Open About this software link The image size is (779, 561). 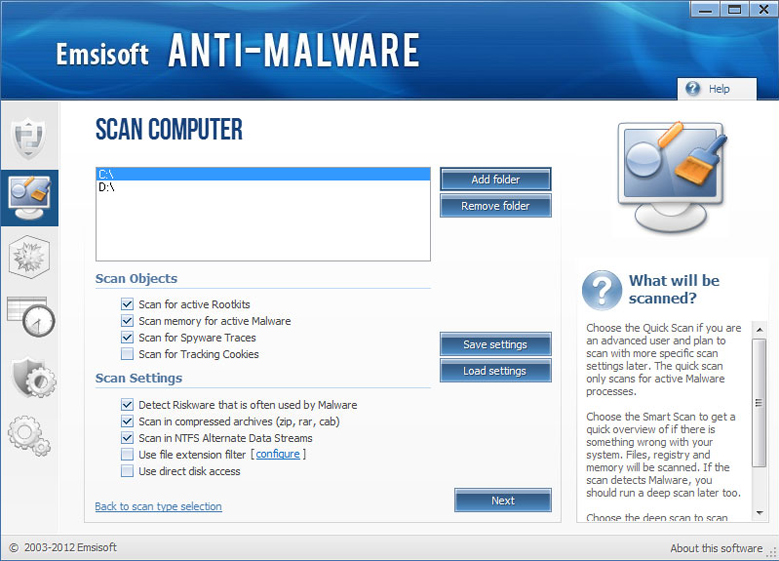coord(715,549)
